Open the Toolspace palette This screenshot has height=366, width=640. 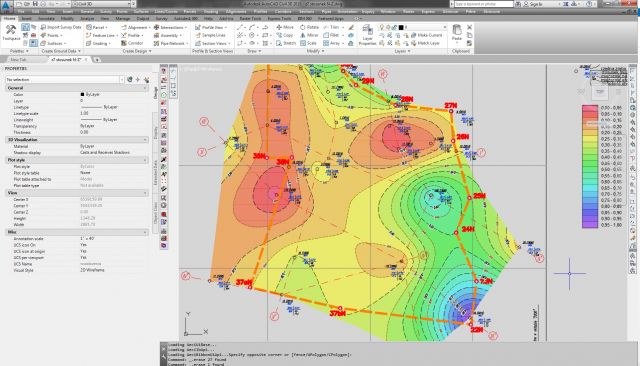point(11,32)
